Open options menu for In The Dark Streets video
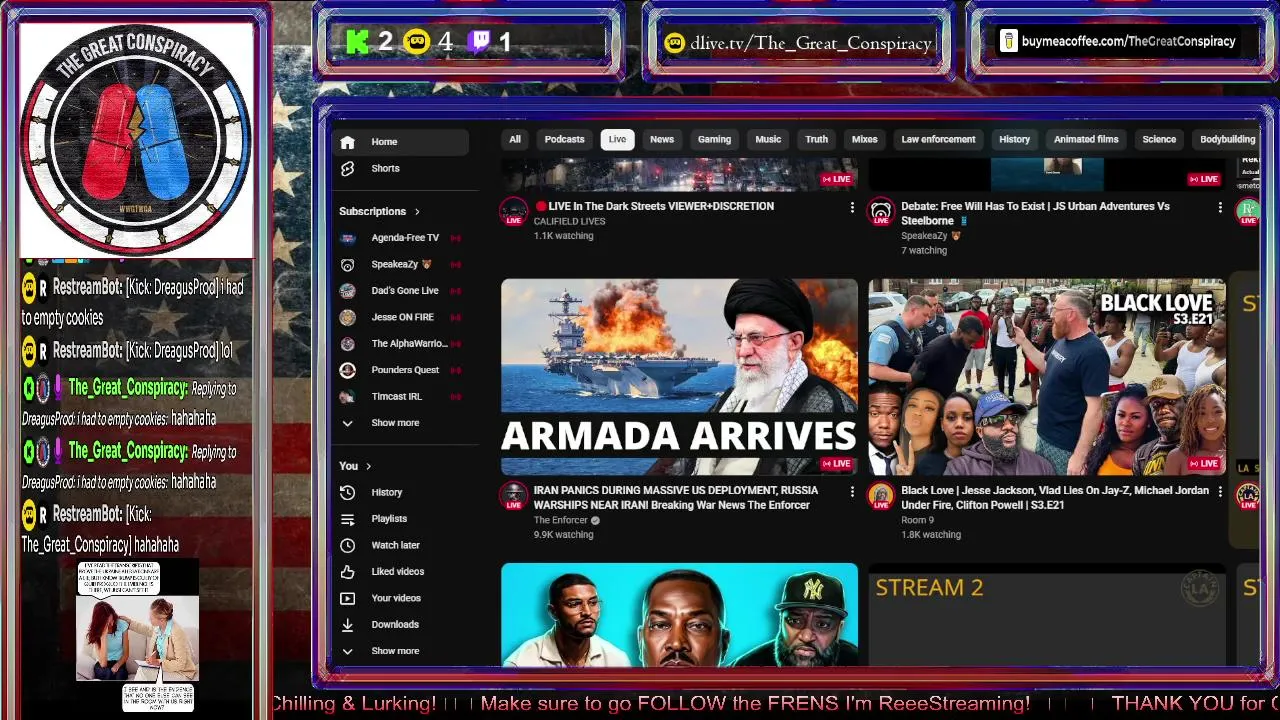 point(852,207)
